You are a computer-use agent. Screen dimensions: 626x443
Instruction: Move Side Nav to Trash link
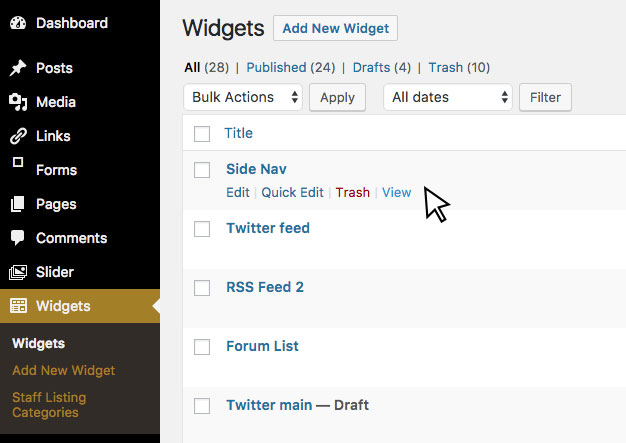click(353, 192)
